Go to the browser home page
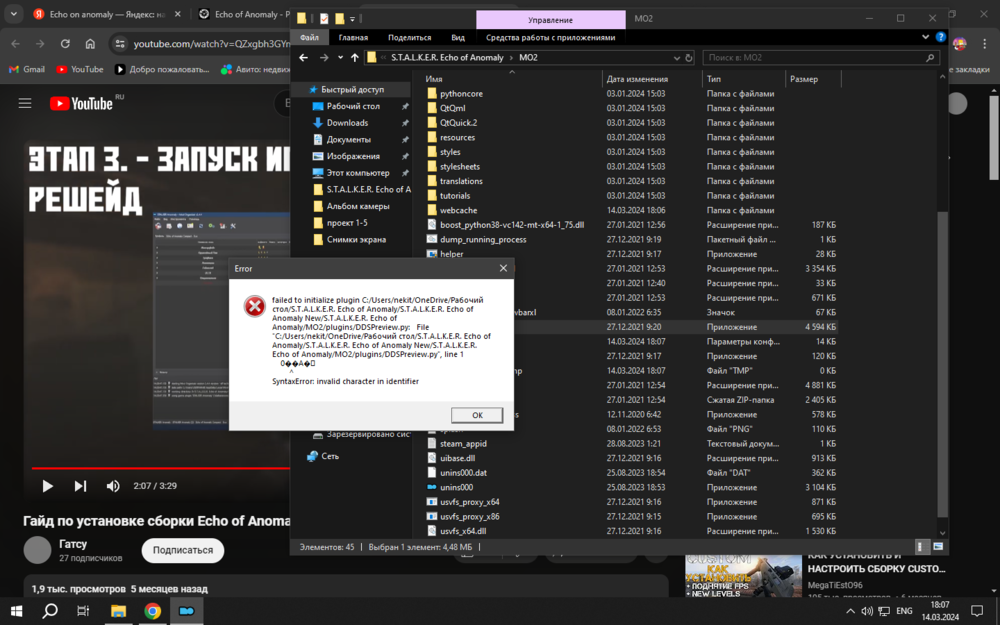Screen dimensions: 1000x625 point(90,44)
